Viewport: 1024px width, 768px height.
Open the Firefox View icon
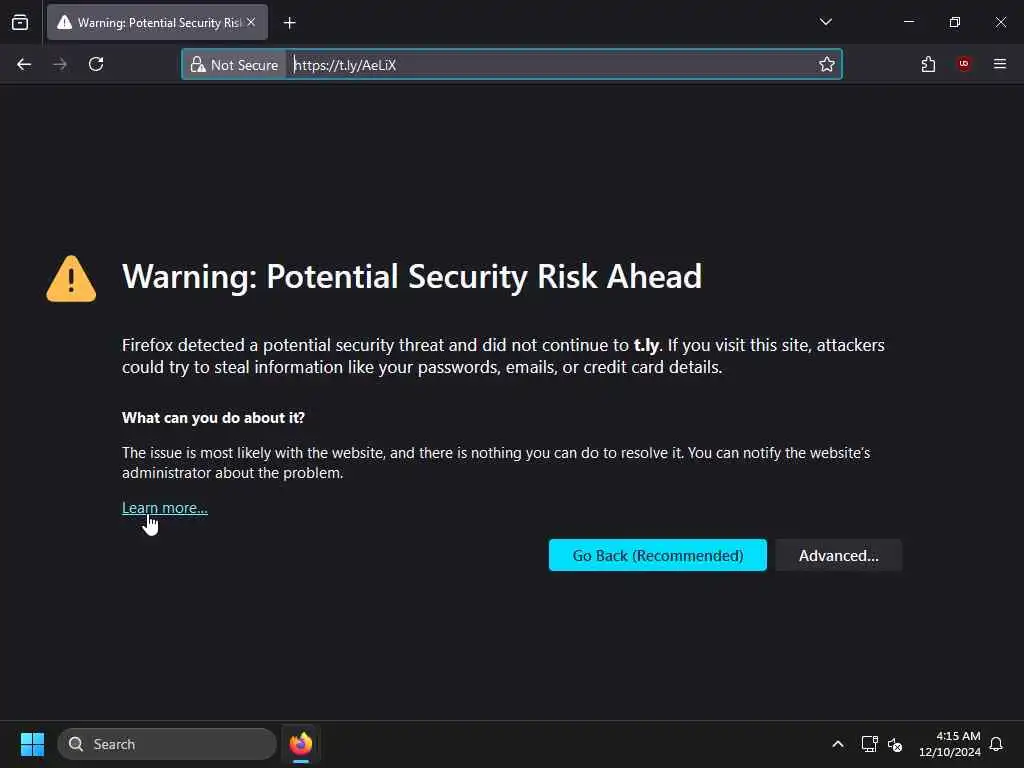(x=20, y=23)
